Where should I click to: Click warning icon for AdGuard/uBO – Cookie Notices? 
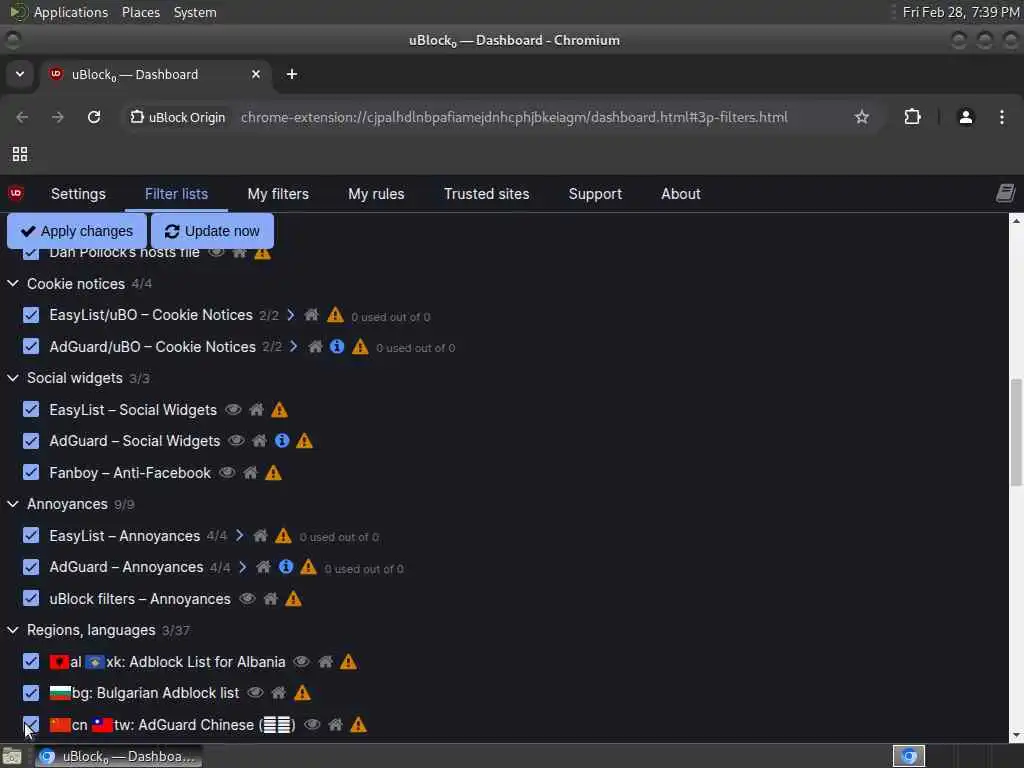pos(360,347)
